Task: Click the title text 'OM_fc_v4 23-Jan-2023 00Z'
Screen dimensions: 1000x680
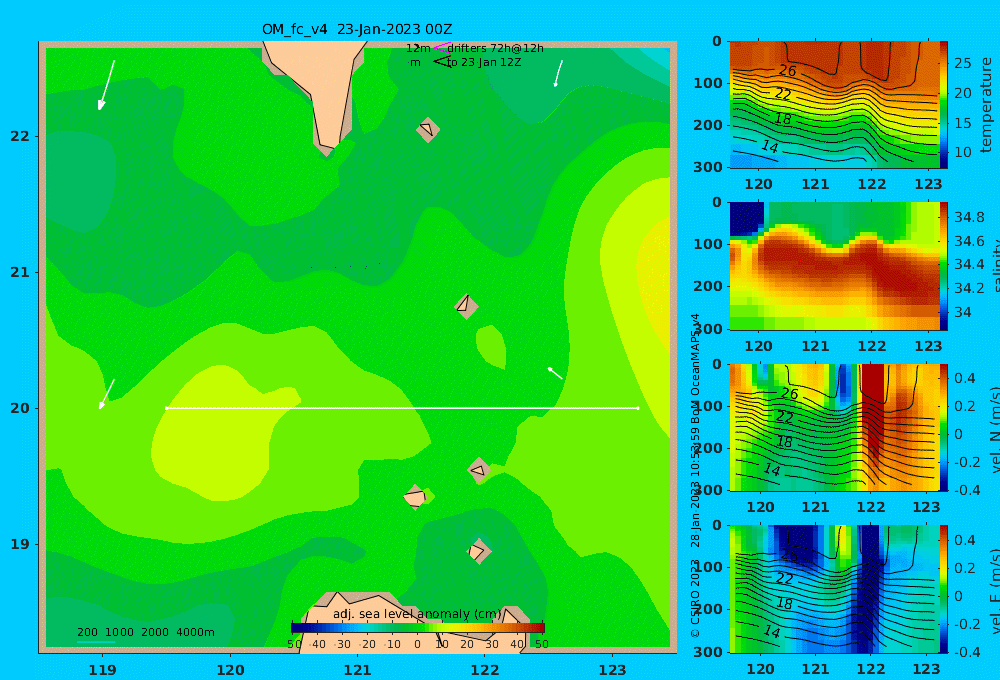Action: tap(357, 29)
